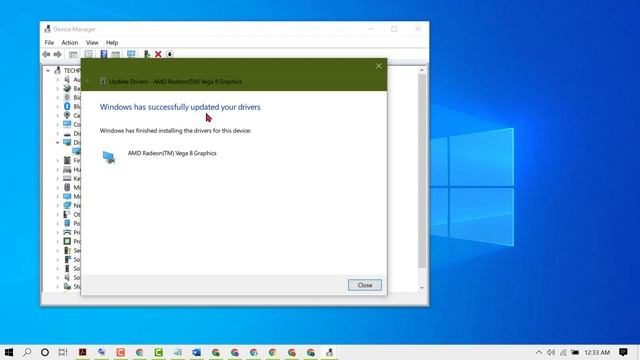The height and width of the screenshot is (360, 640).
Task: Open orange Camtasia icon on taskbar
Action: point(120,352)
